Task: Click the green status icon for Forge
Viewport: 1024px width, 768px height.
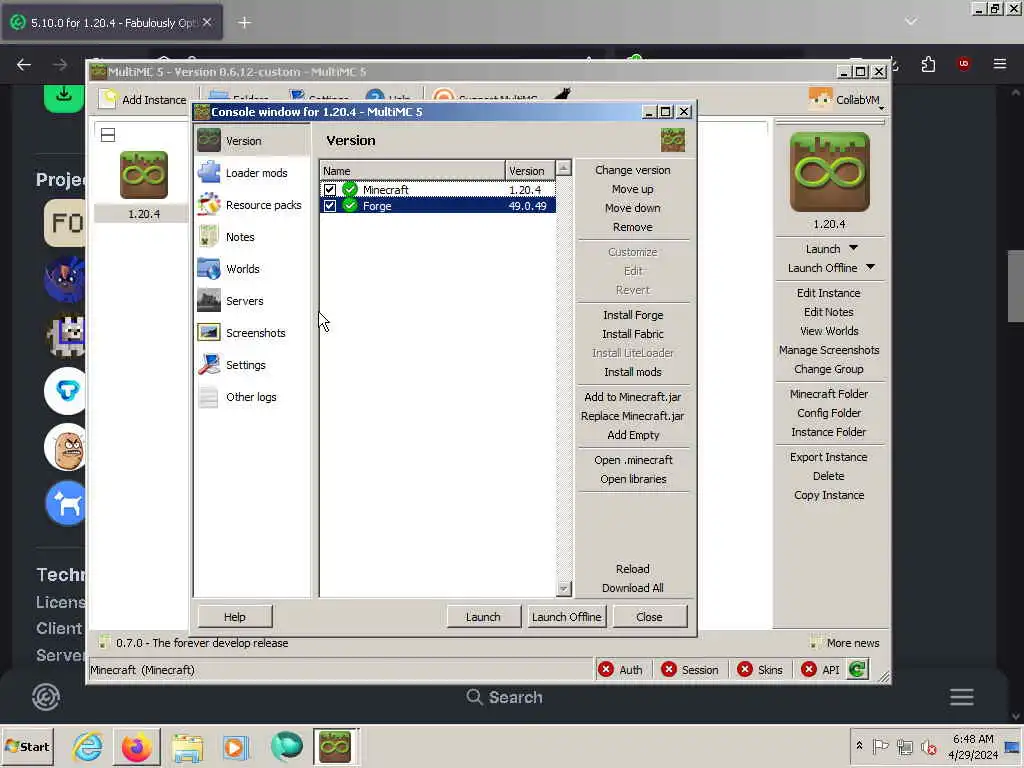Action: tap(350, 206)
